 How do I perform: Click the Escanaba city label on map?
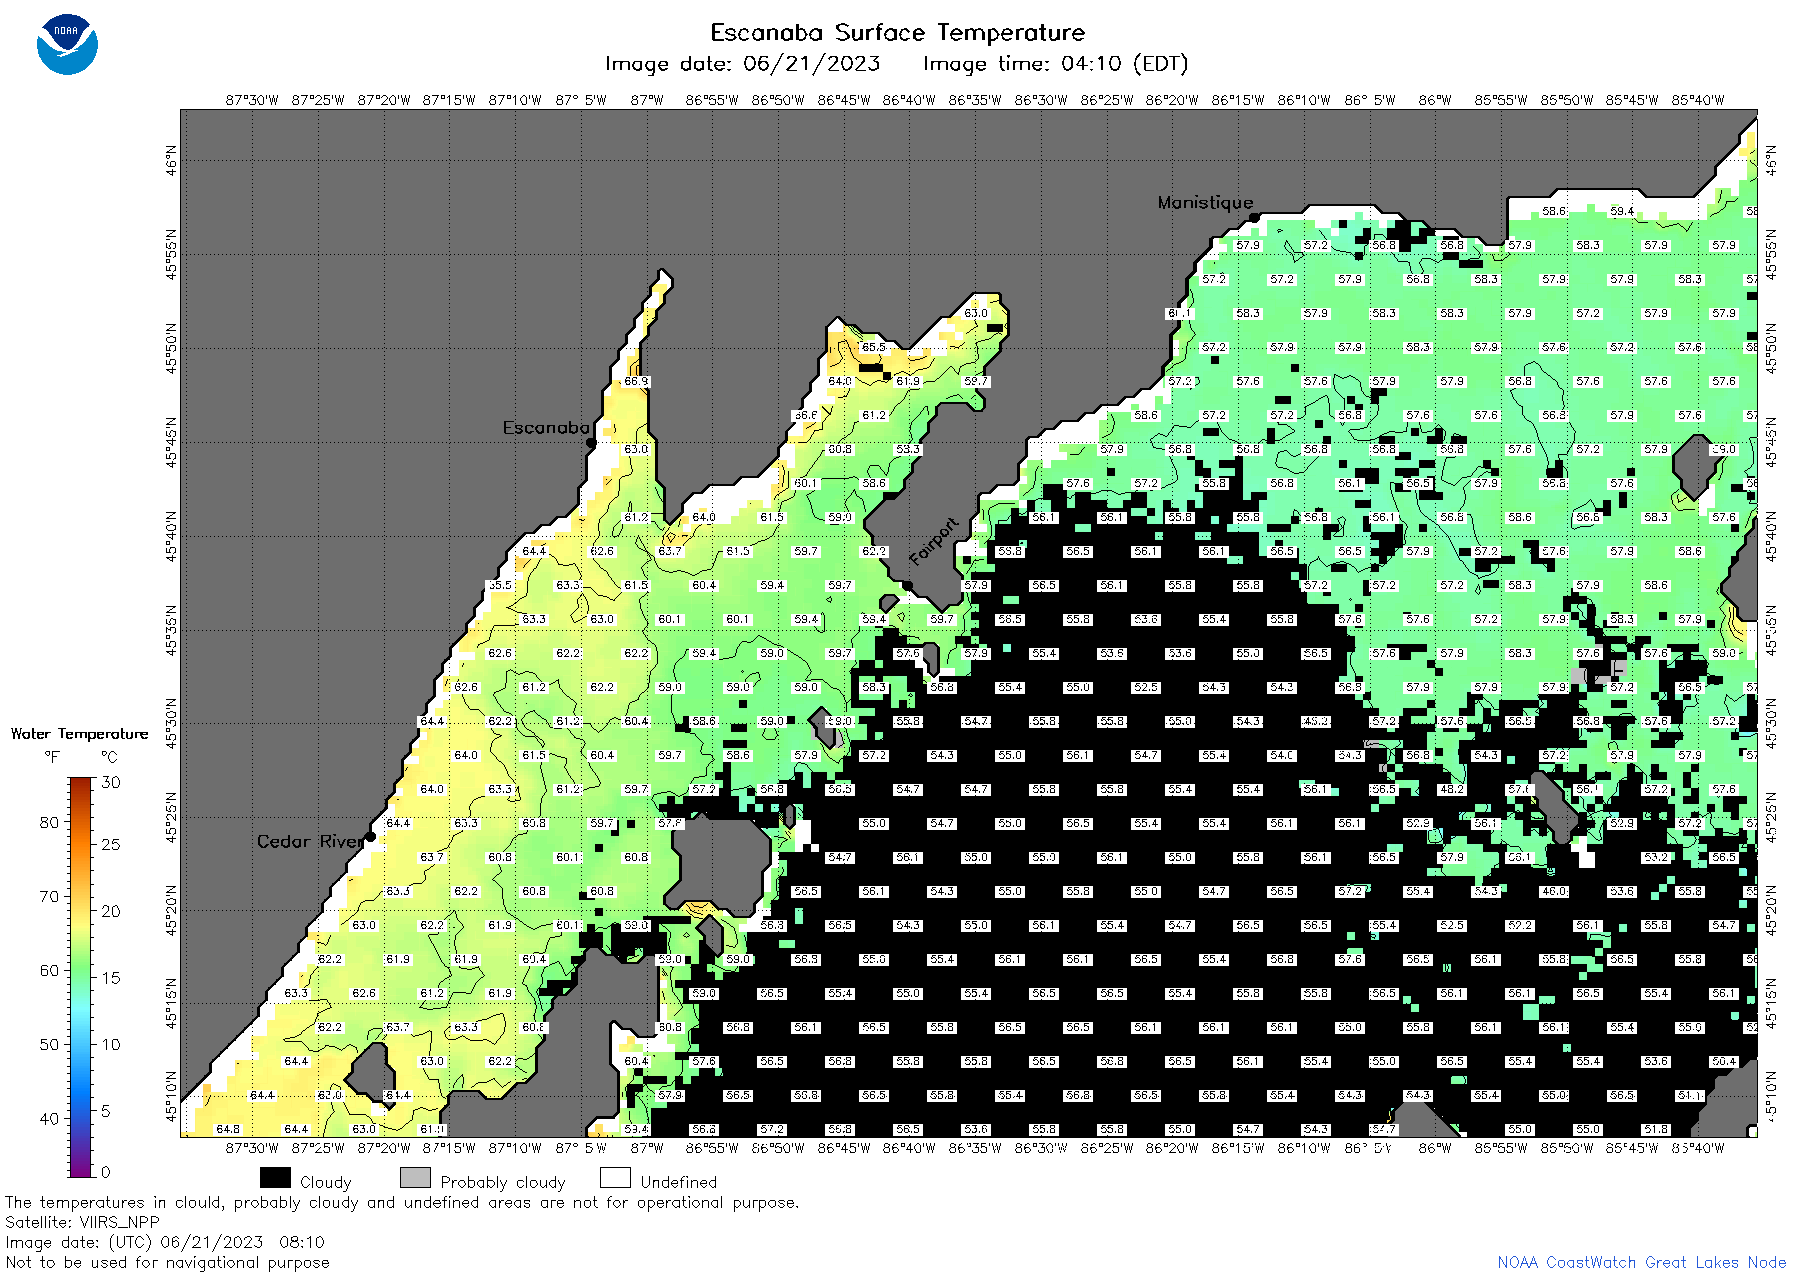point(546,427)
